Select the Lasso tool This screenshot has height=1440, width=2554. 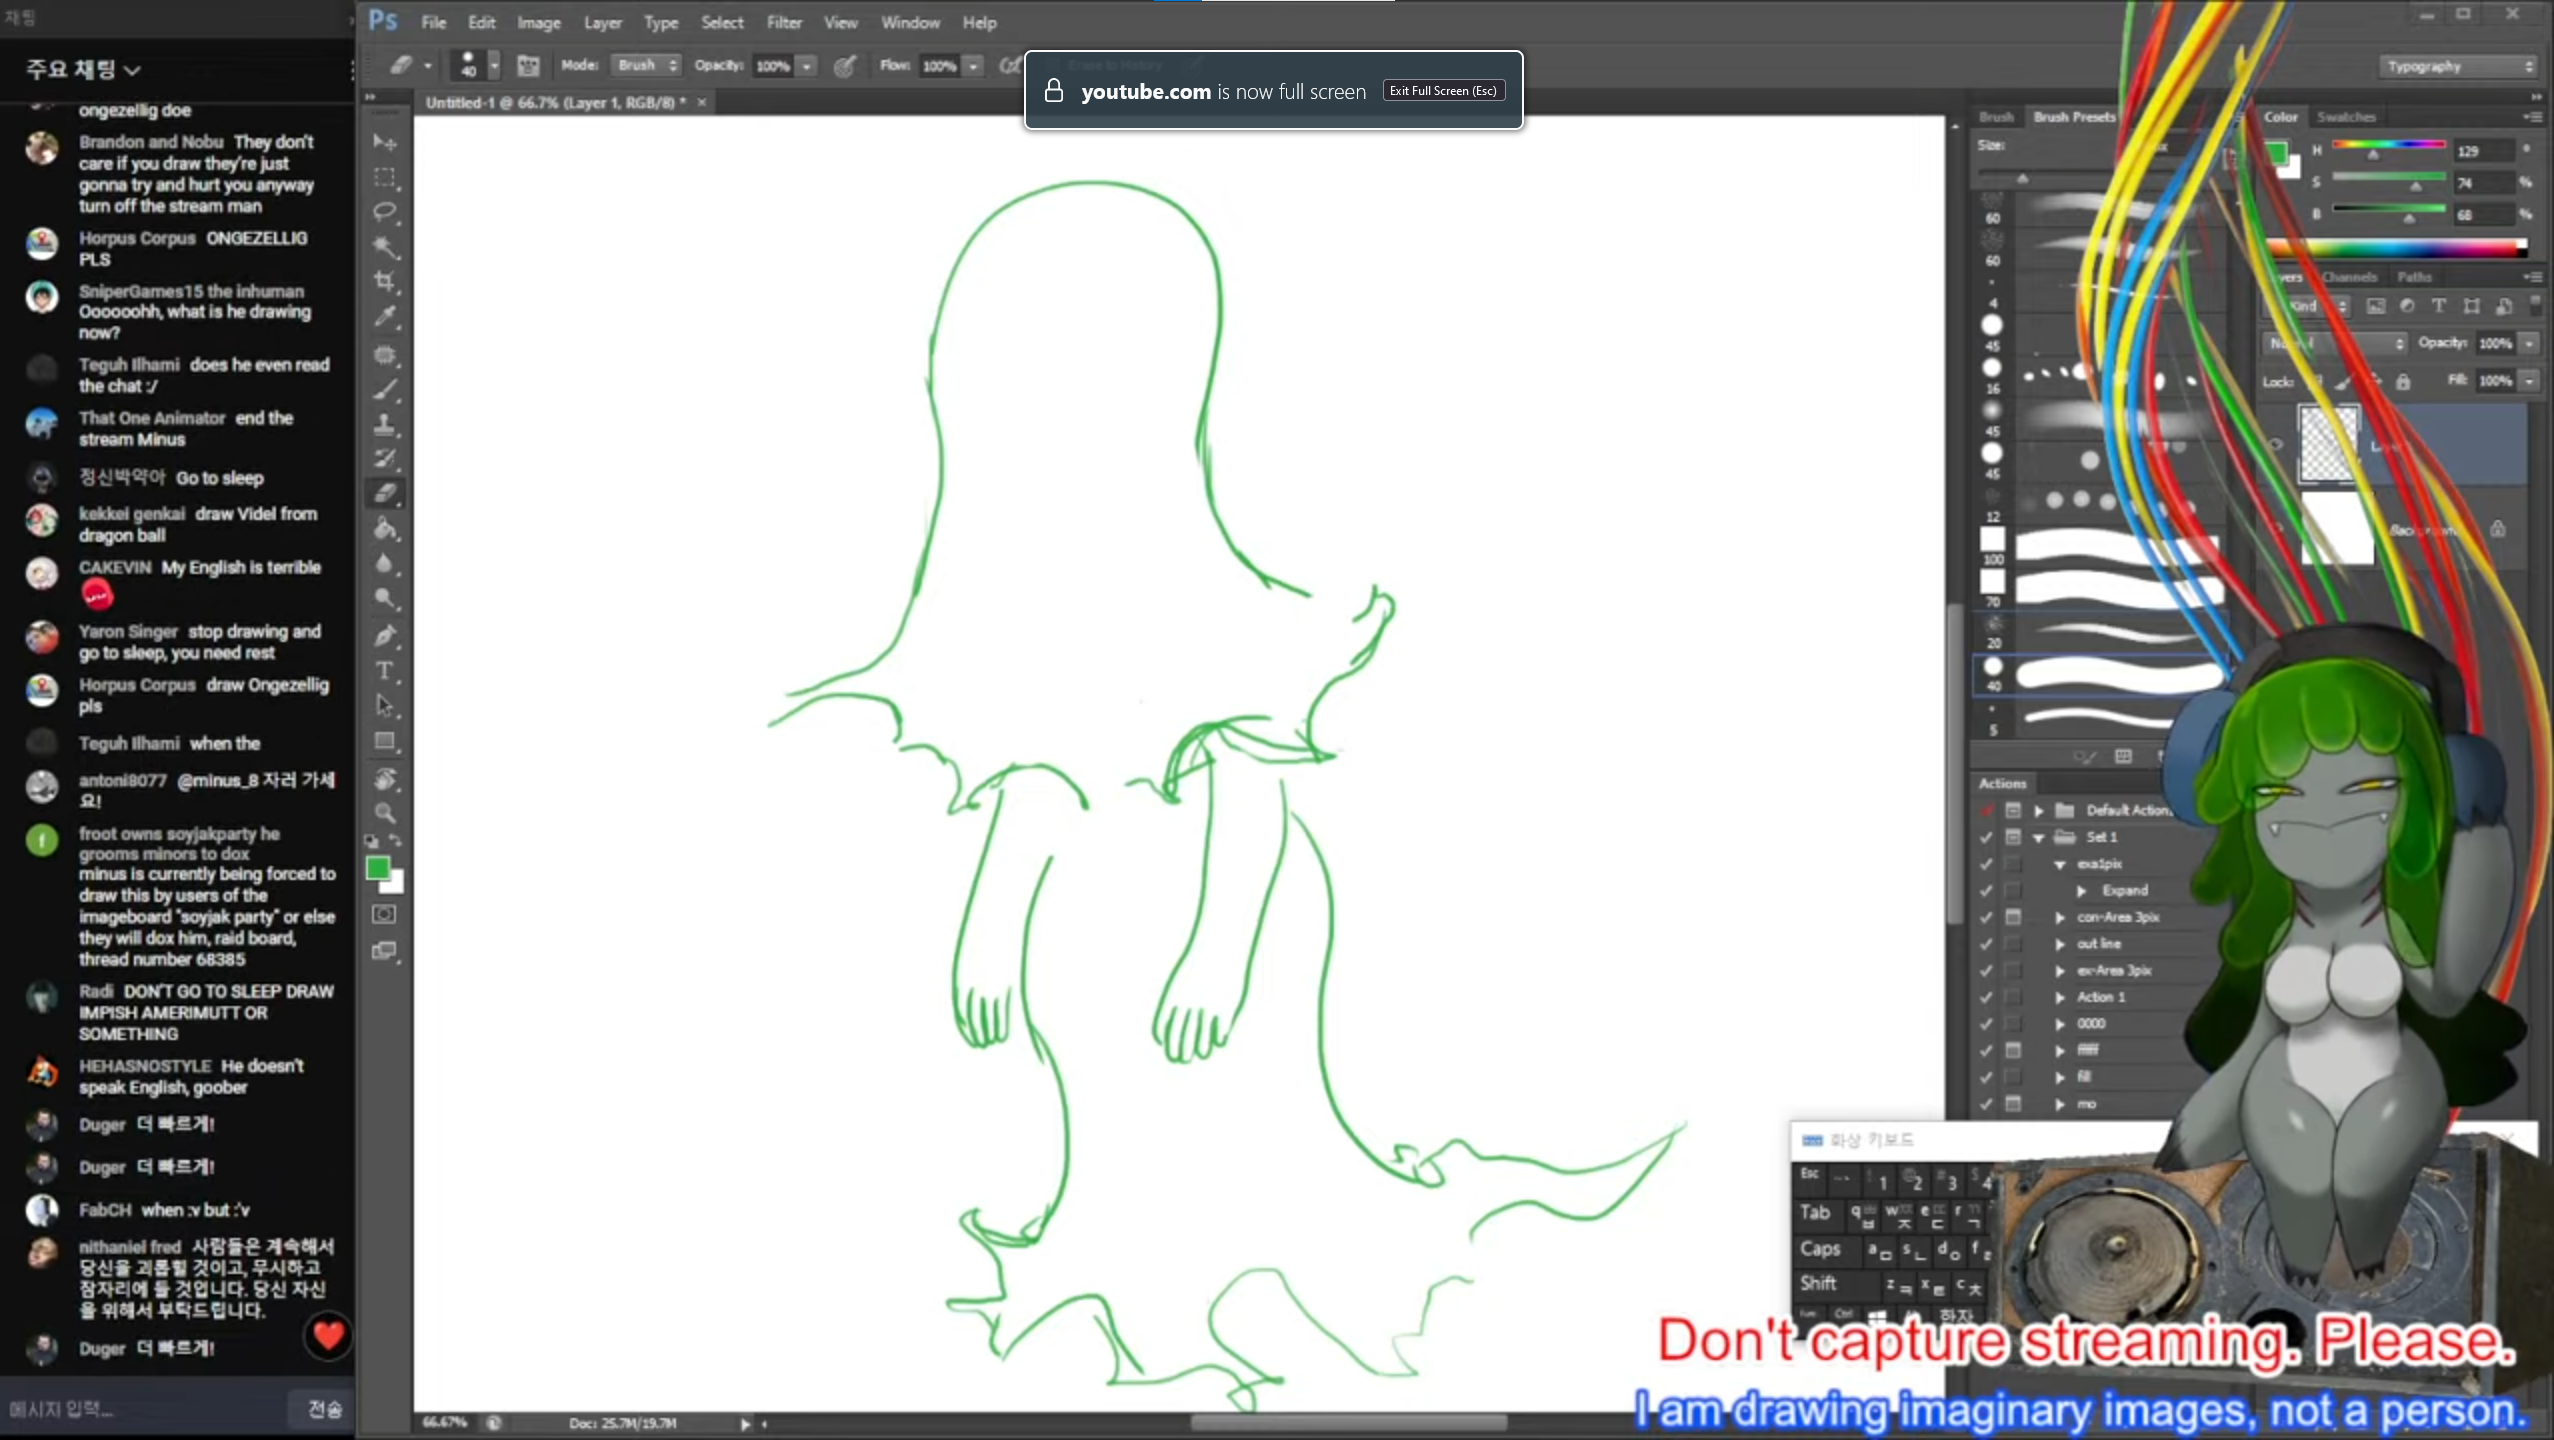[384, 212]
